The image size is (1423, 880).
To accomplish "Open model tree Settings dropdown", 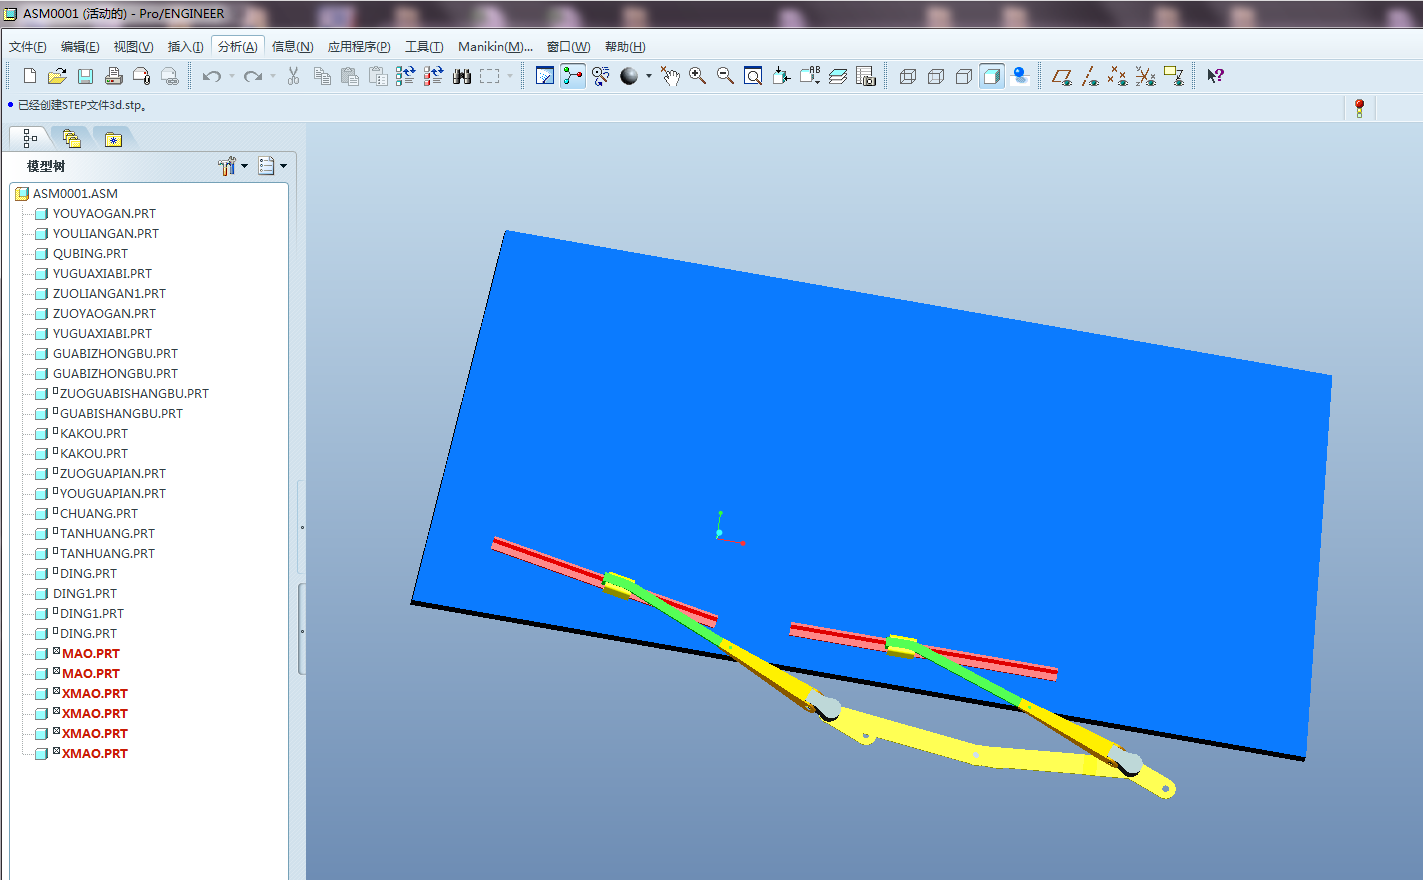I will tap(233, 166).
